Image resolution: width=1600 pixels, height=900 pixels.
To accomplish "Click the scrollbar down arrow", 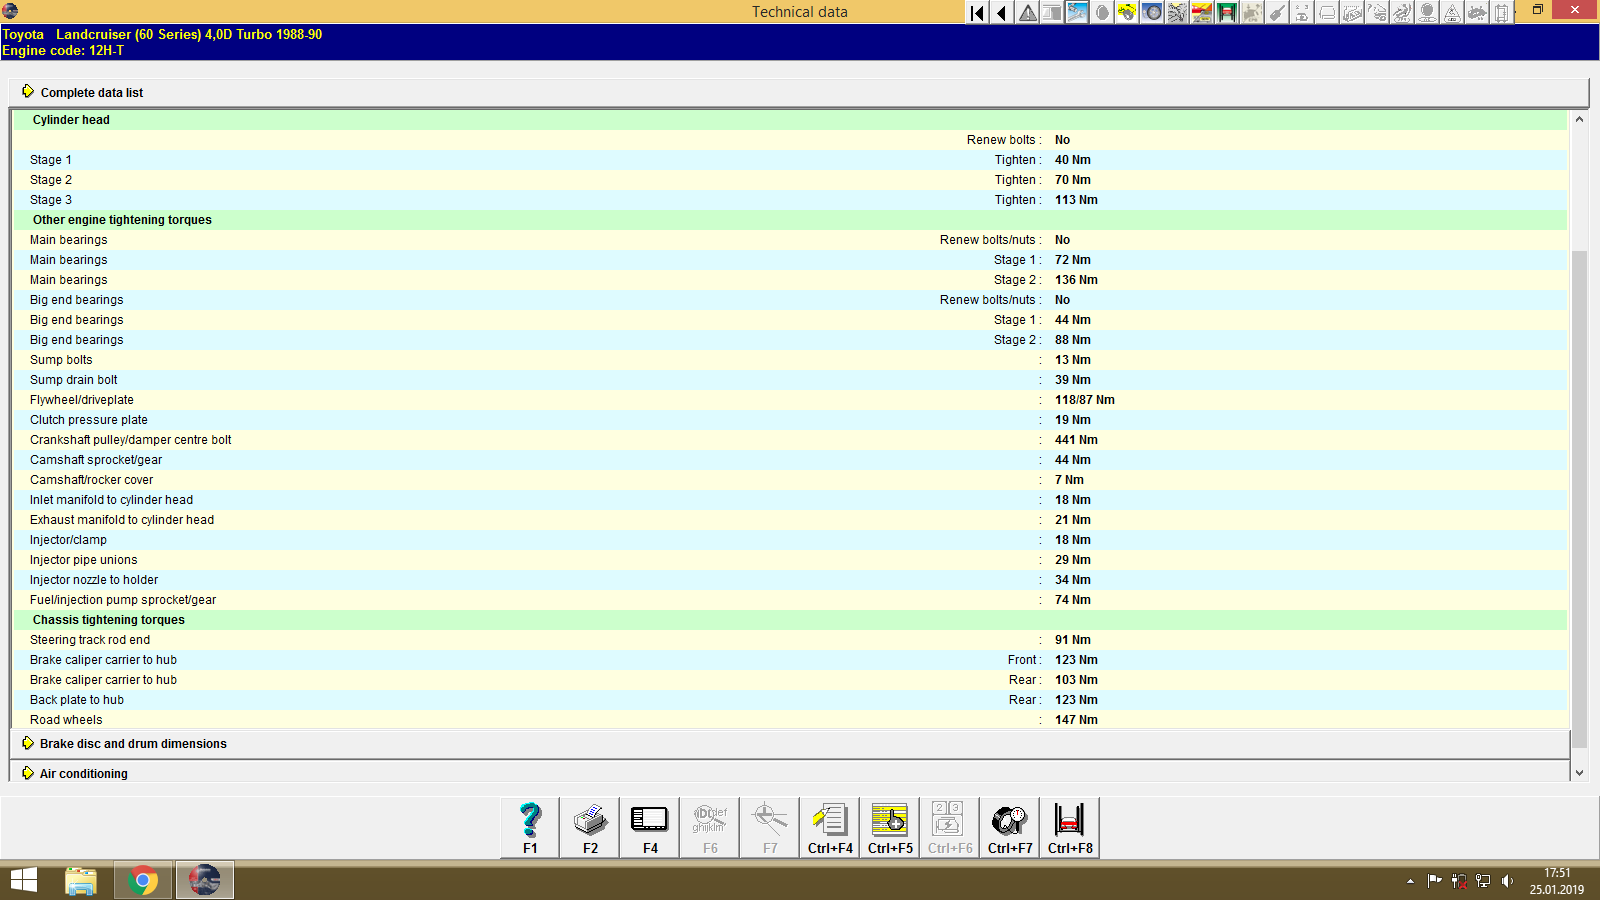I will [1578, 772].
